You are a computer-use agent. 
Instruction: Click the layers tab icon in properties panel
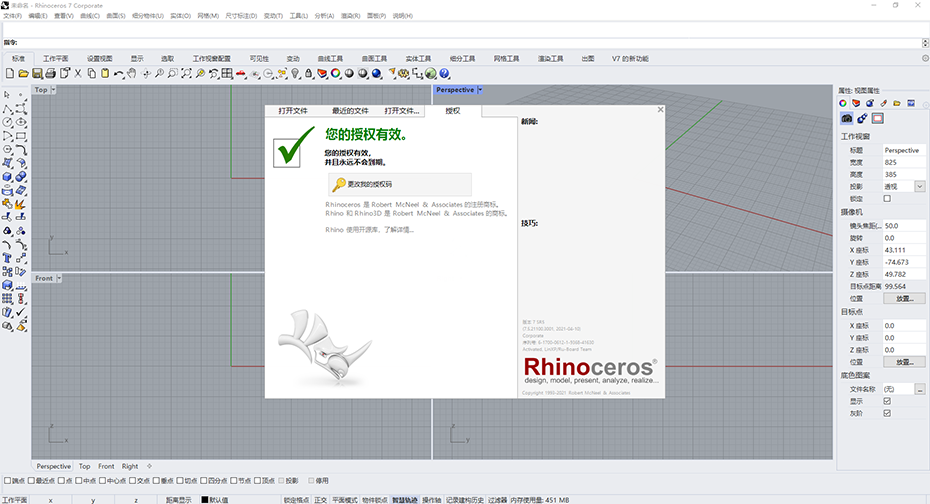point(856,103)
